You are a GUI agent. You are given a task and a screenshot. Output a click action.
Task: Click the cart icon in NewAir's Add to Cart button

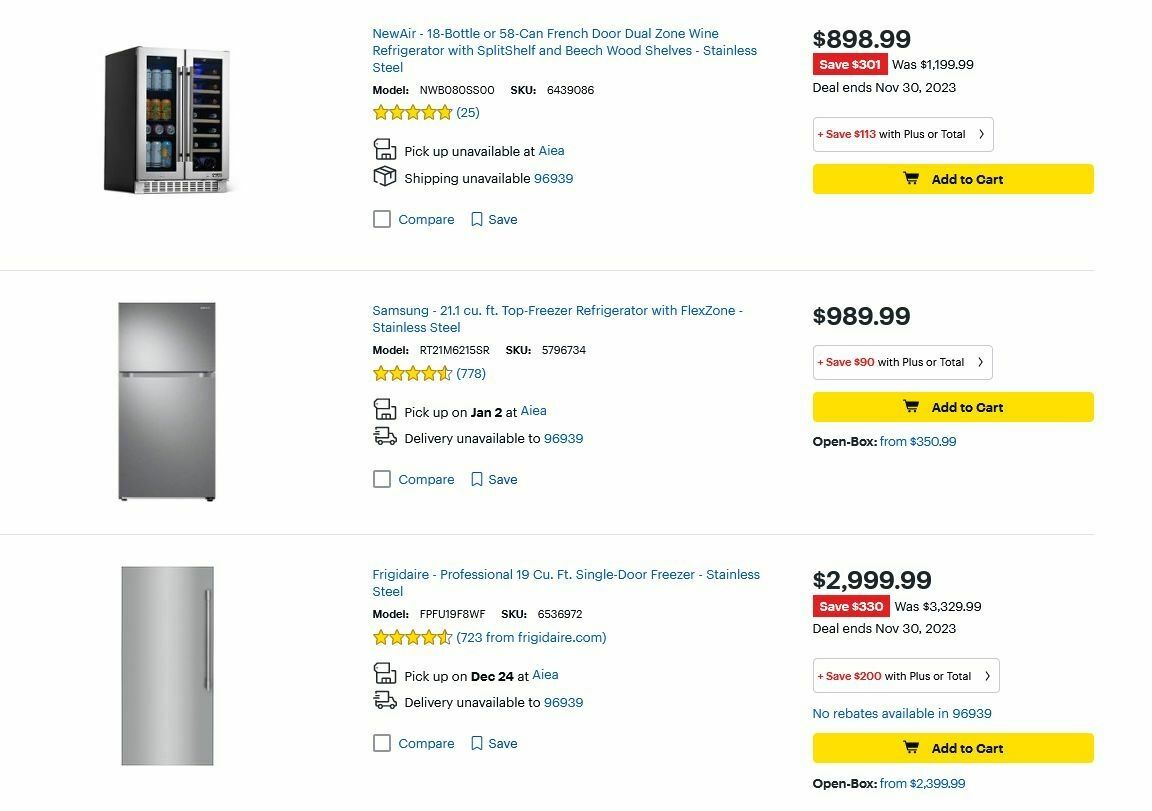pos(911,179)
